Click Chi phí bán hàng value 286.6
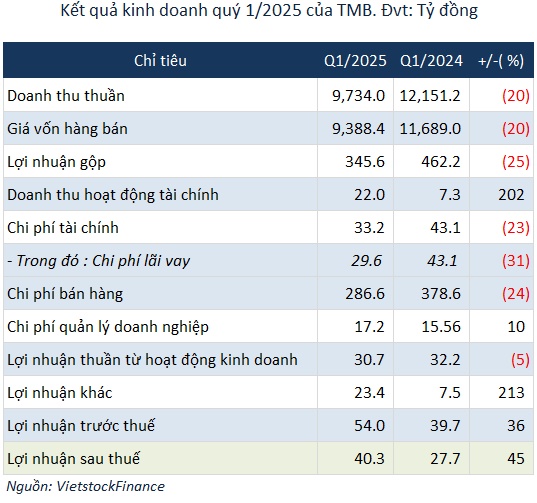The image size is (537, 503). click(x=365, y=294)
